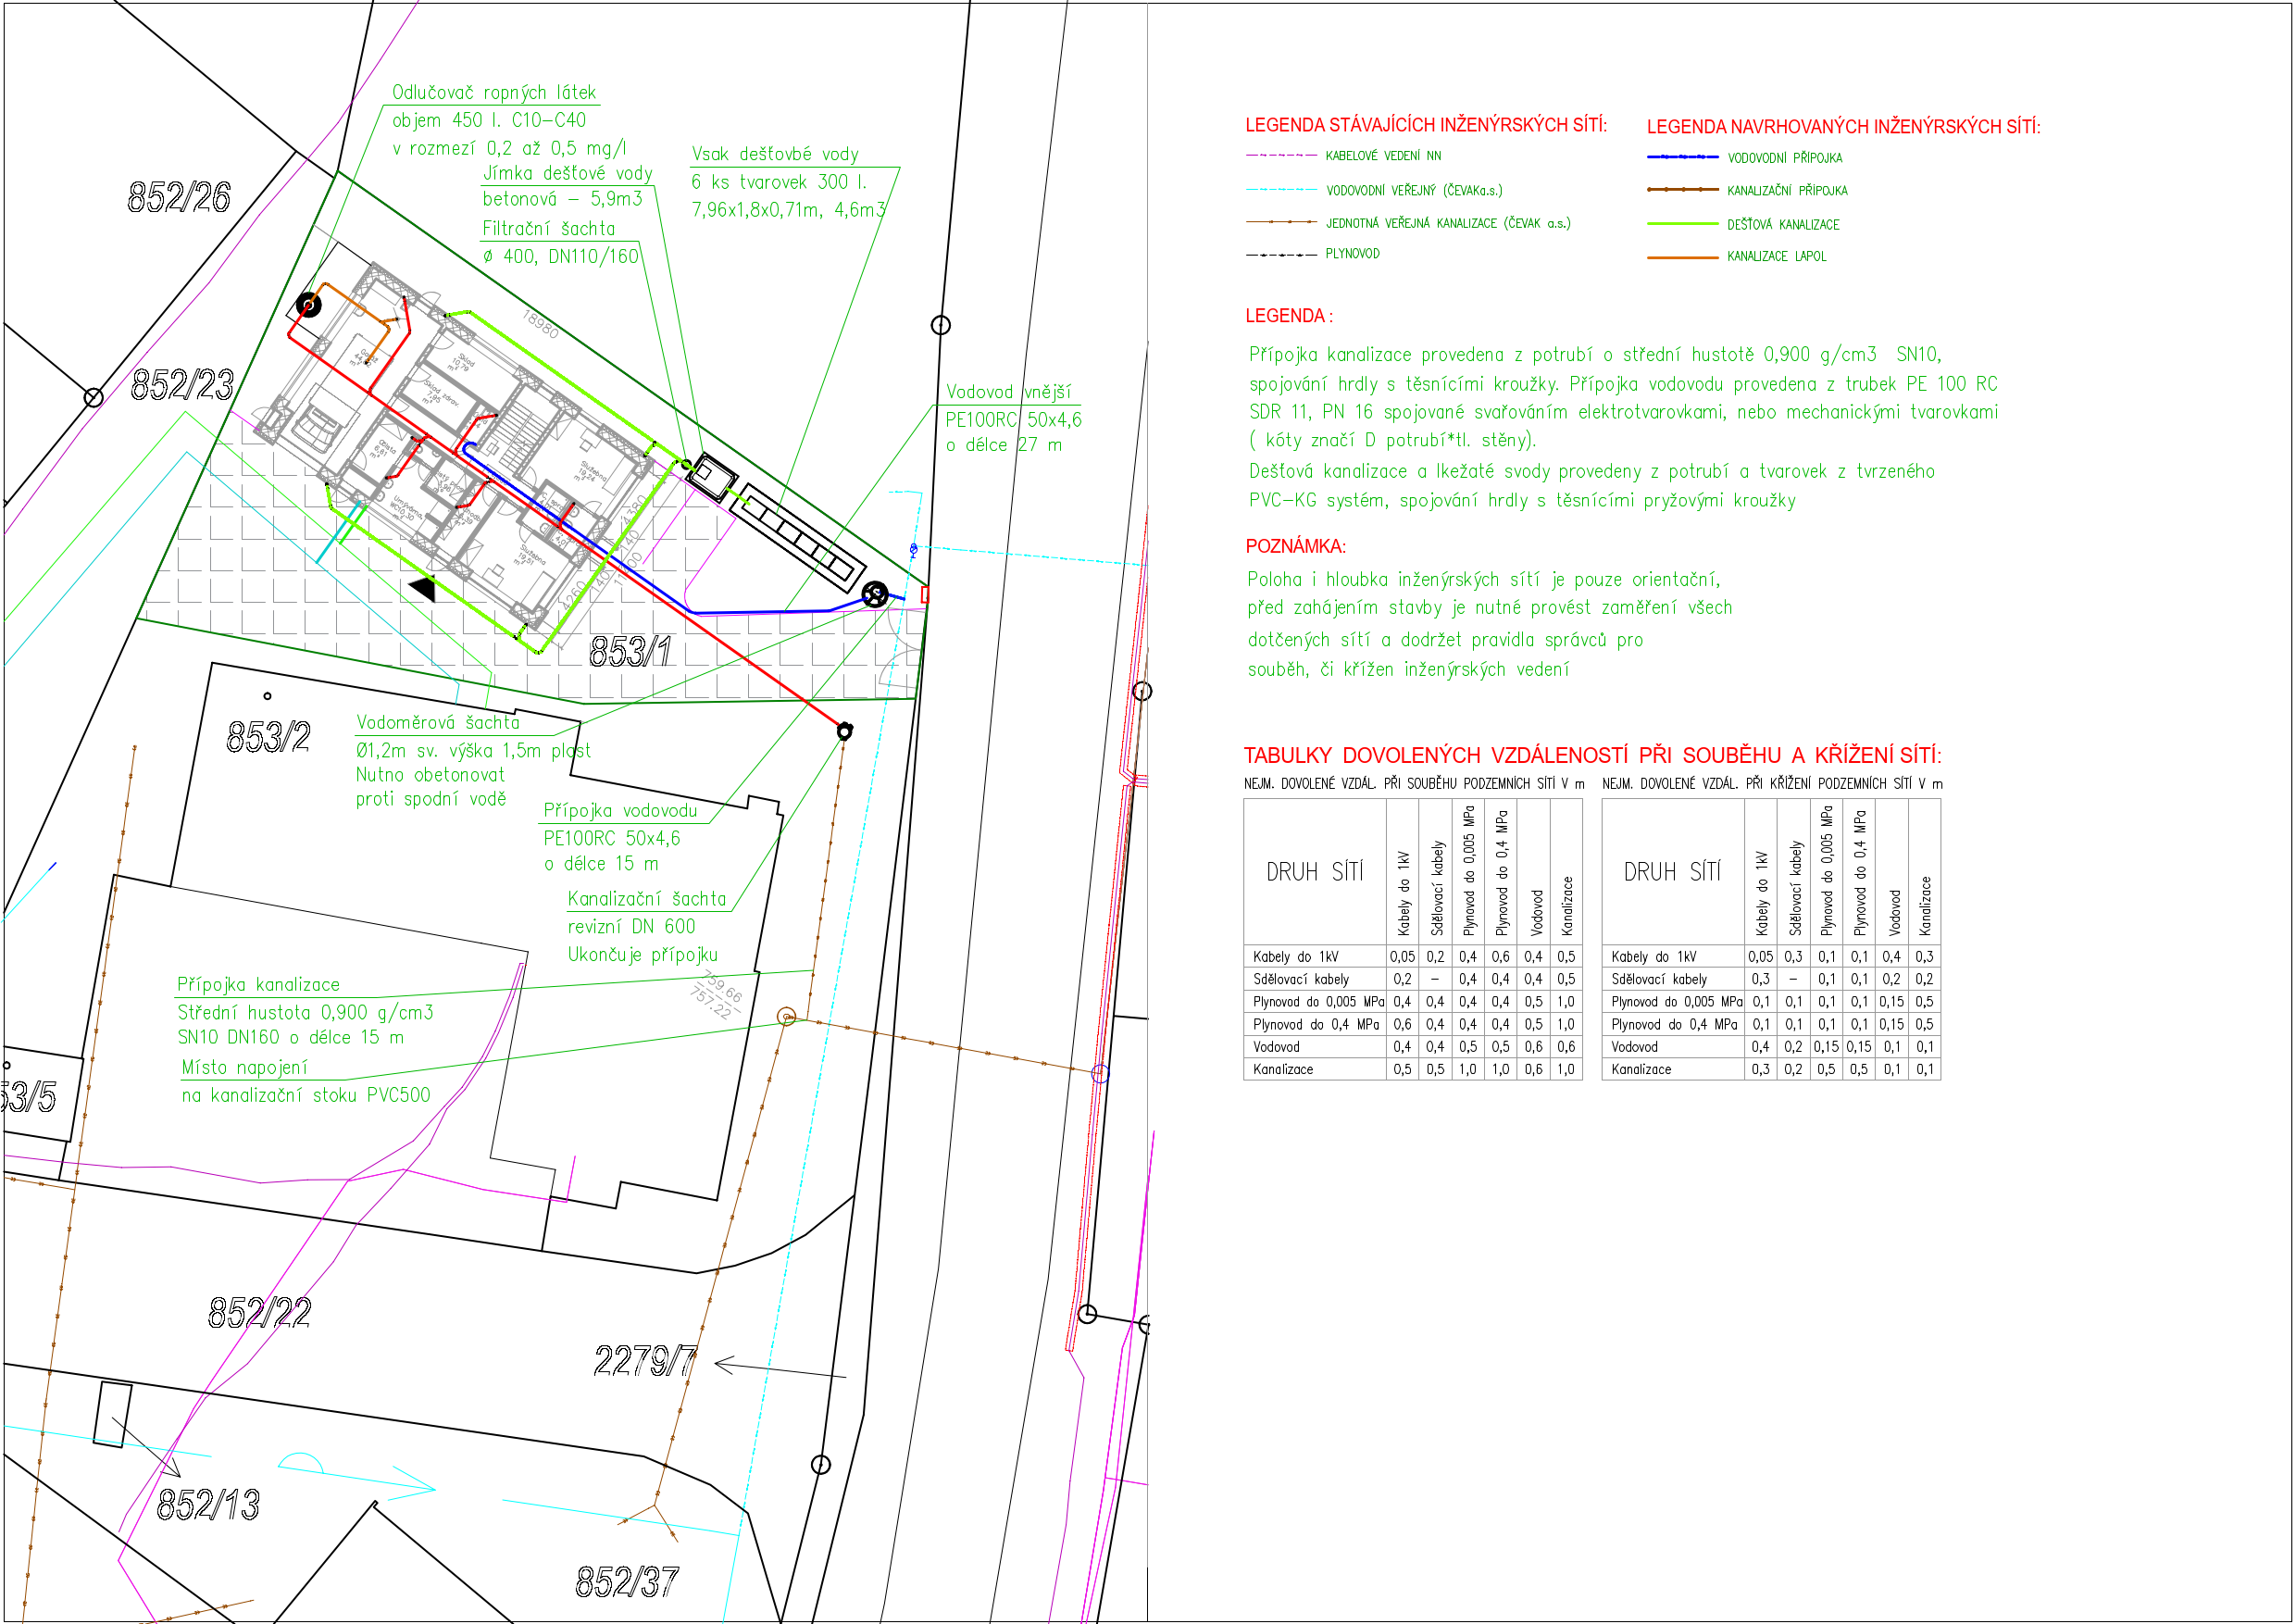2296x1624 pixels.
Task: Select the sewer manhole symbol ending red pipe
Action: click(x=844, y=731)
